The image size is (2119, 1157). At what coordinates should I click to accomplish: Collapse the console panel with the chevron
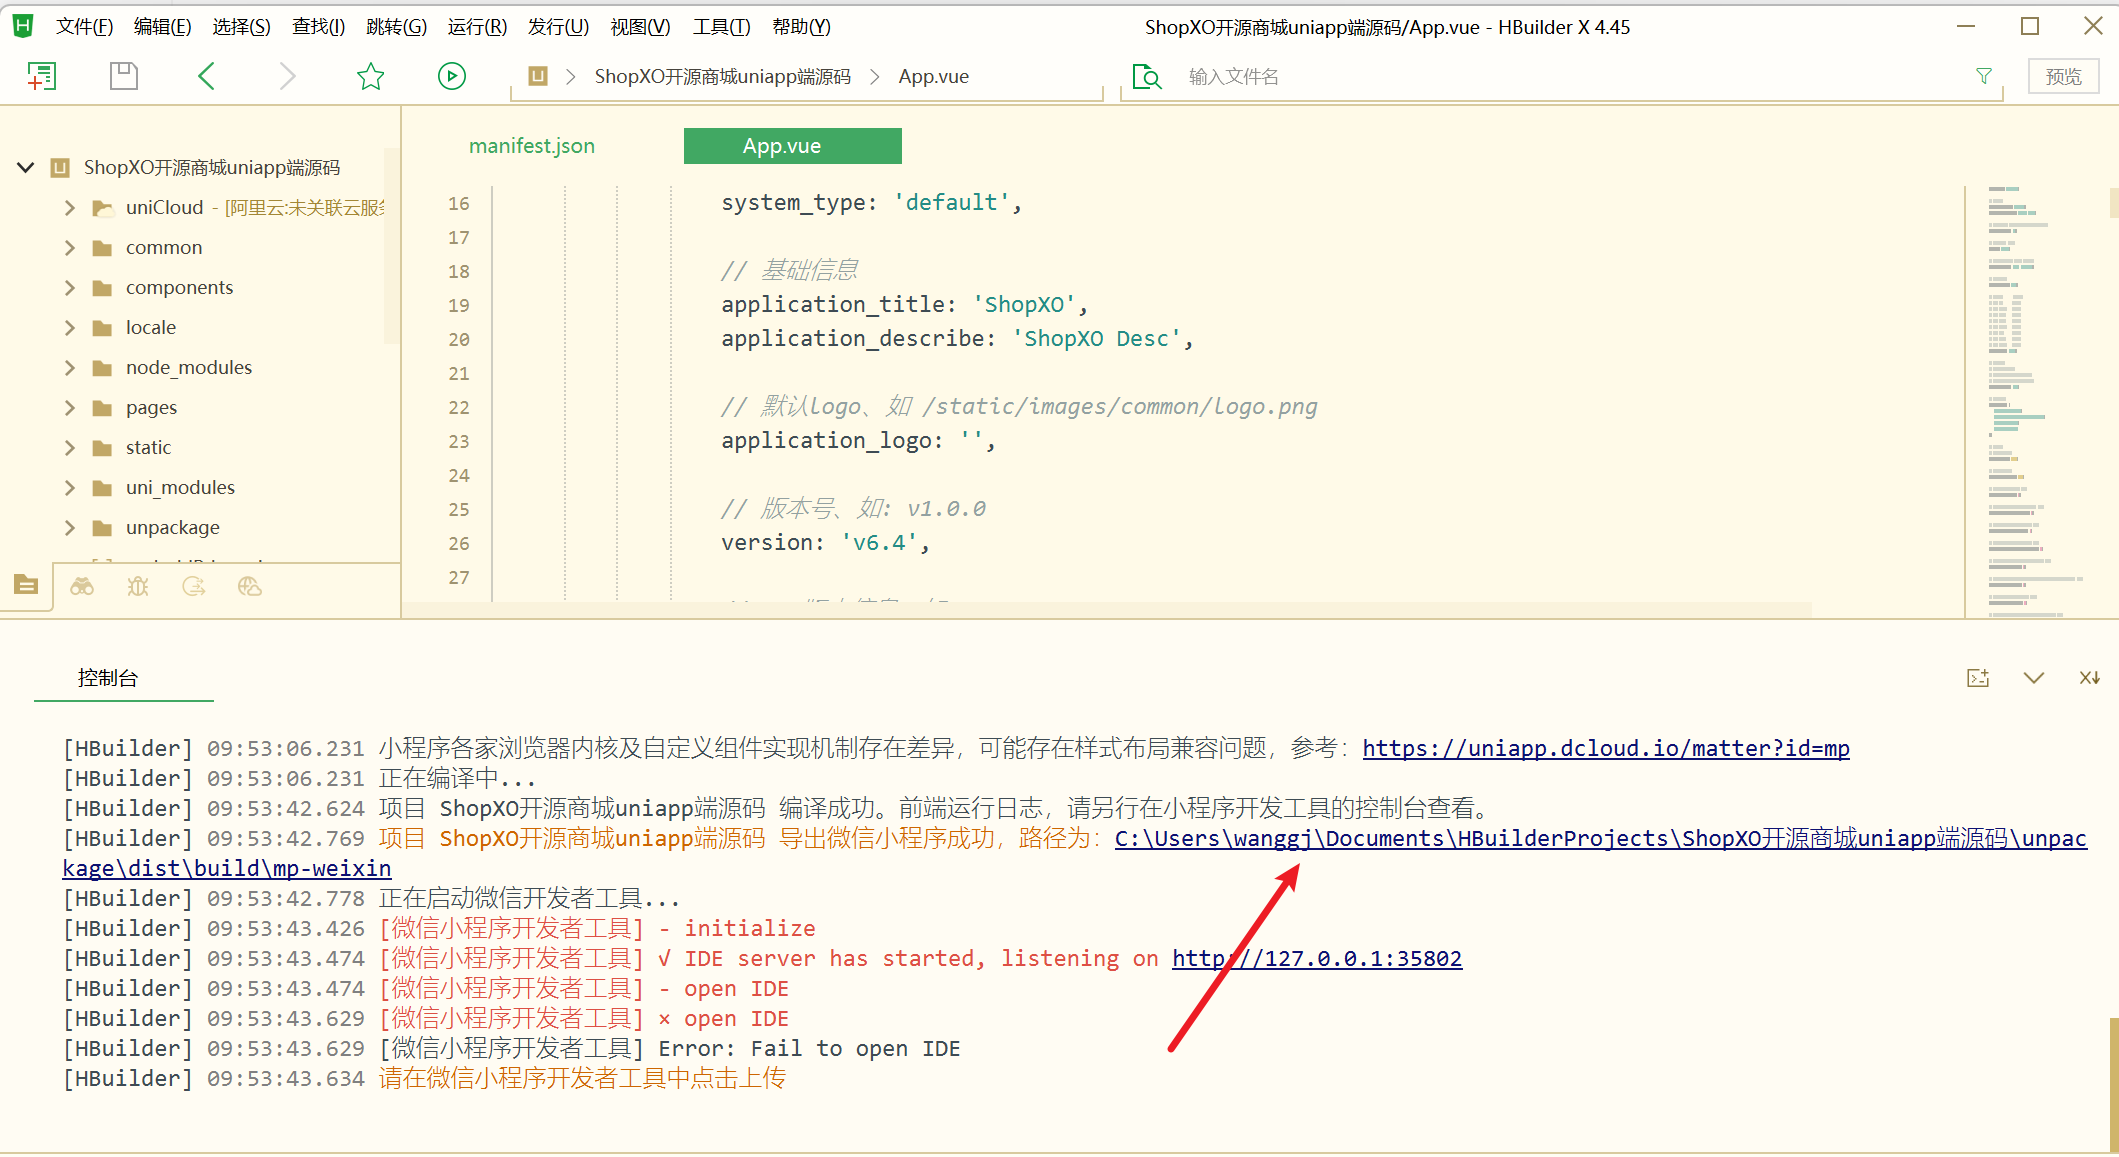pyautogui.click(x=2033, y=678)
